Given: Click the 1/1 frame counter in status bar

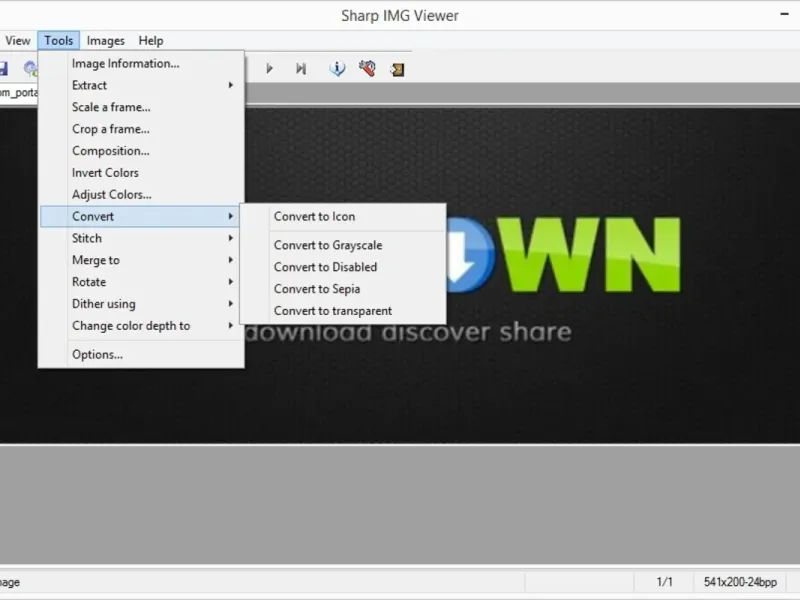Looking at the screenshot, I should (x=664, y=582).
